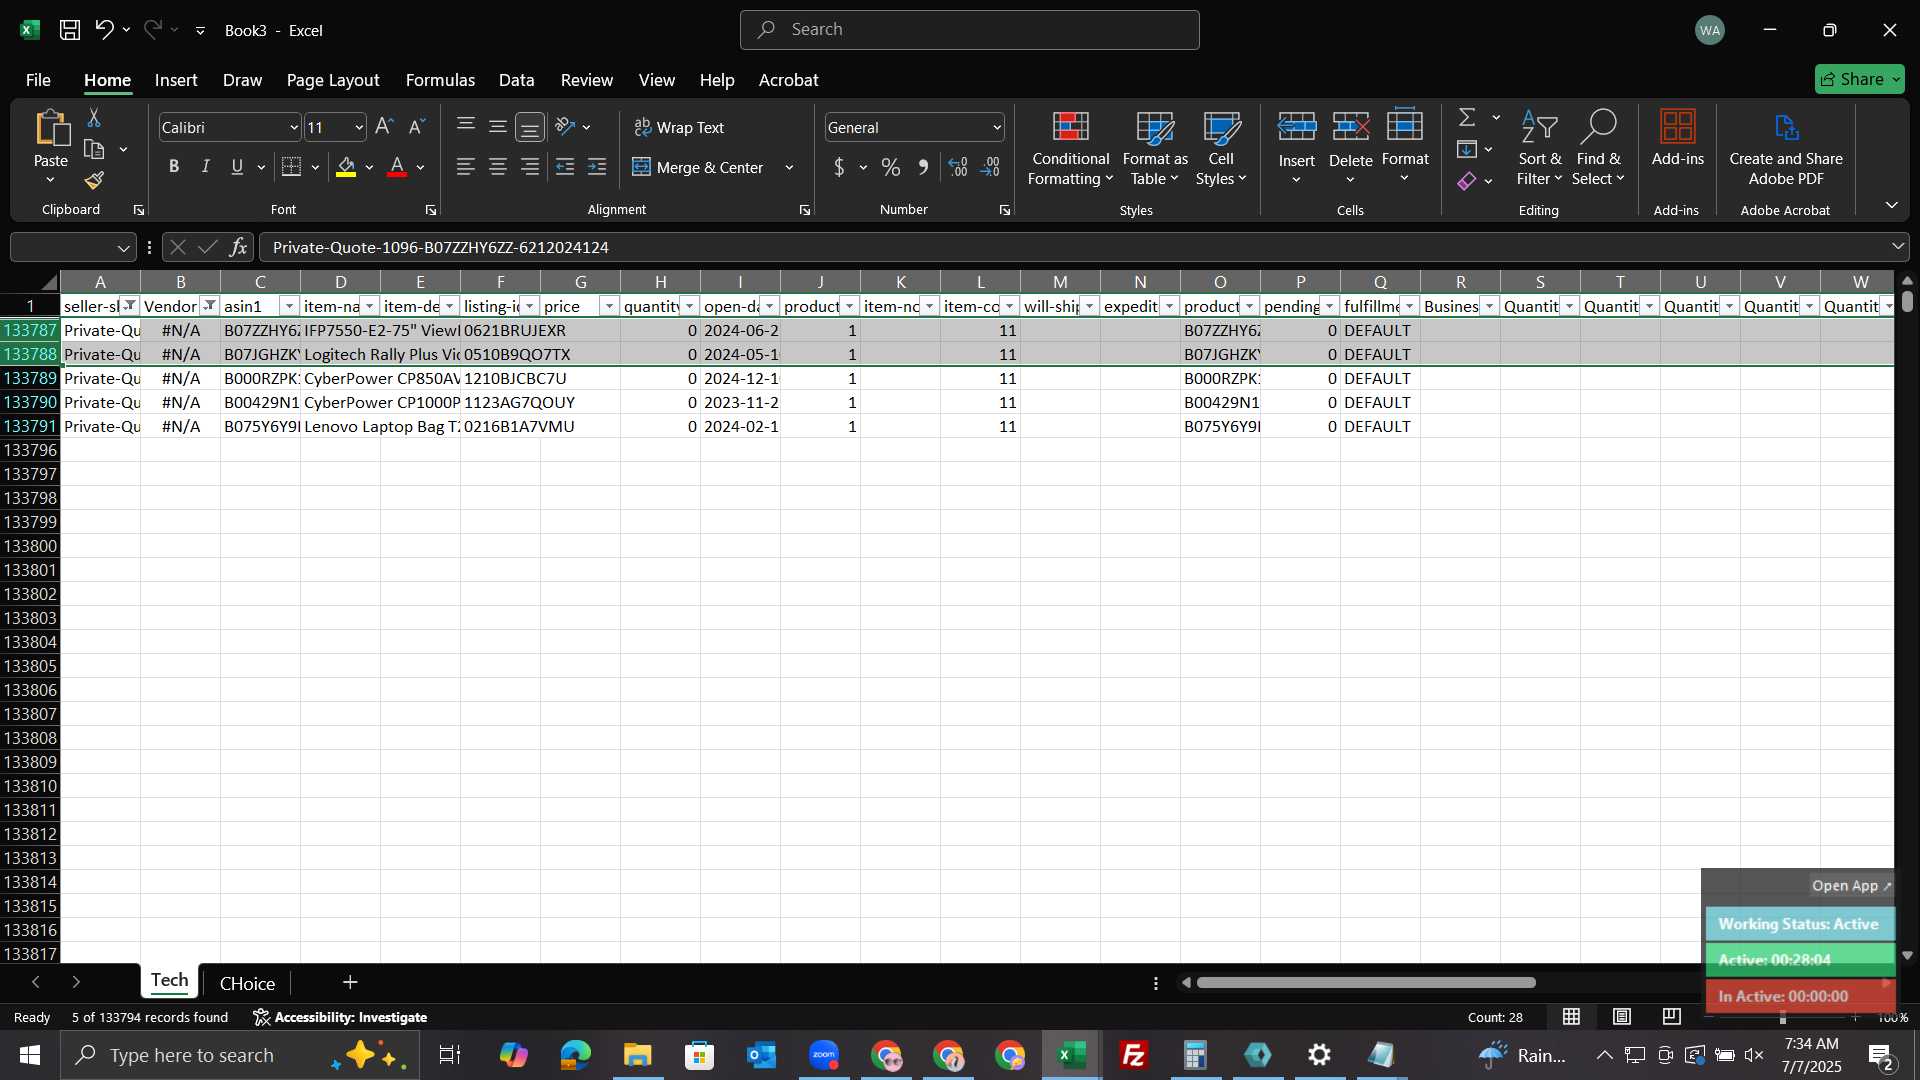Open the Data ribbon tab
1920x1080 pixels.
pos(516,80)
